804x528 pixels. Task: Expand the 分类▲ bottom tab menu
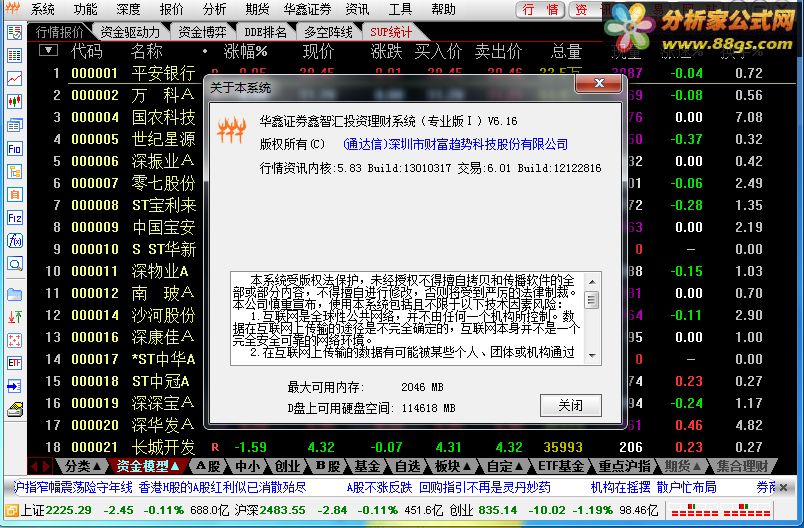pos(83,466)
